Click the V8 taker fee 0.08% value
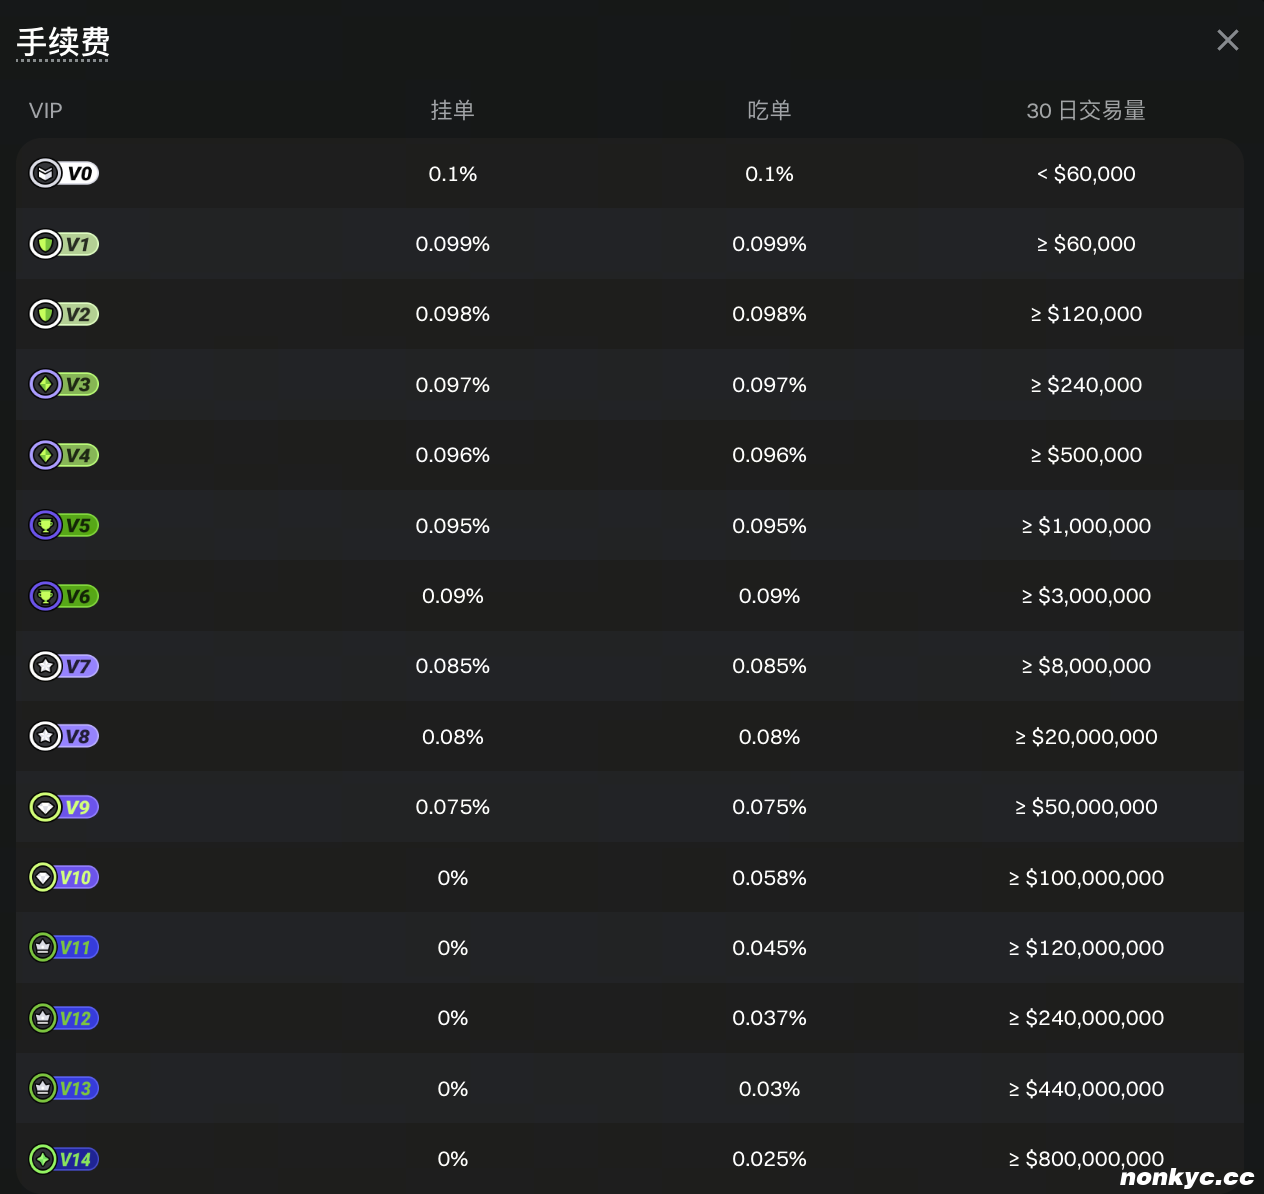 pos(769,737)
